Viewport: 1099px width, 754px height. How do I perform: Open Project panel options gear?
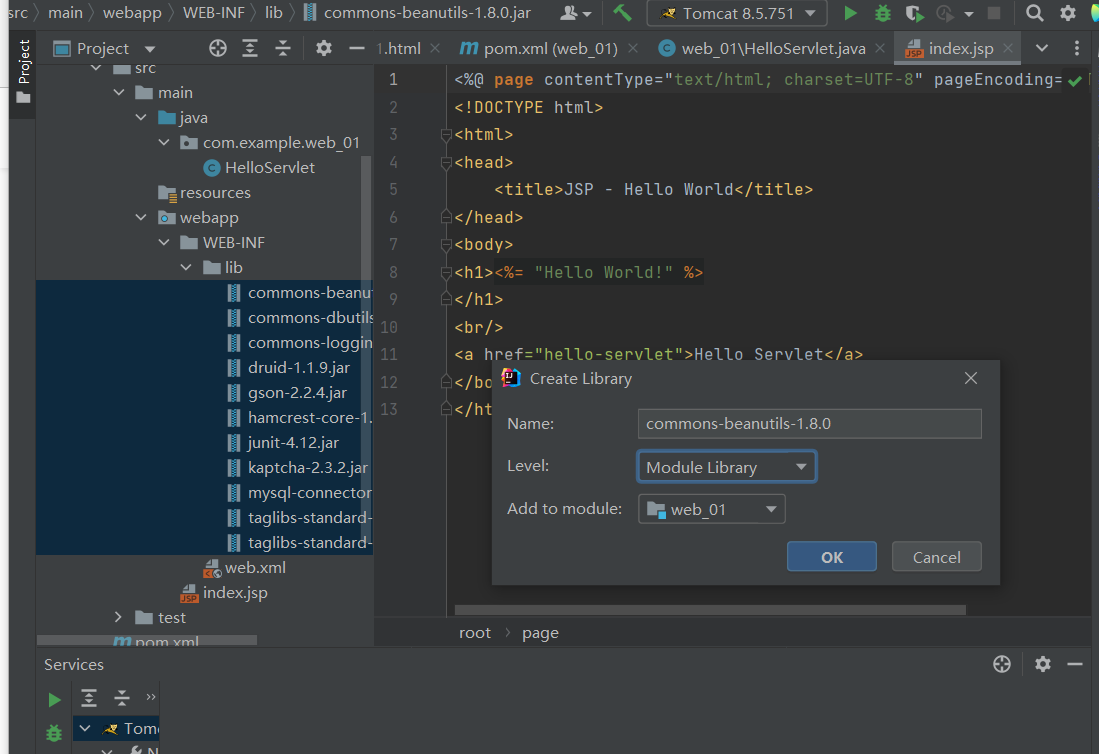click(323, 48)
